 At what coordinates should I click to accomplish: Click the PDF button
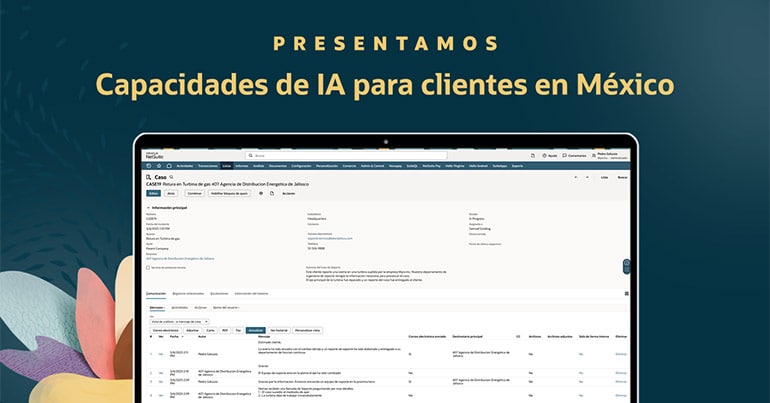point(225,330)
